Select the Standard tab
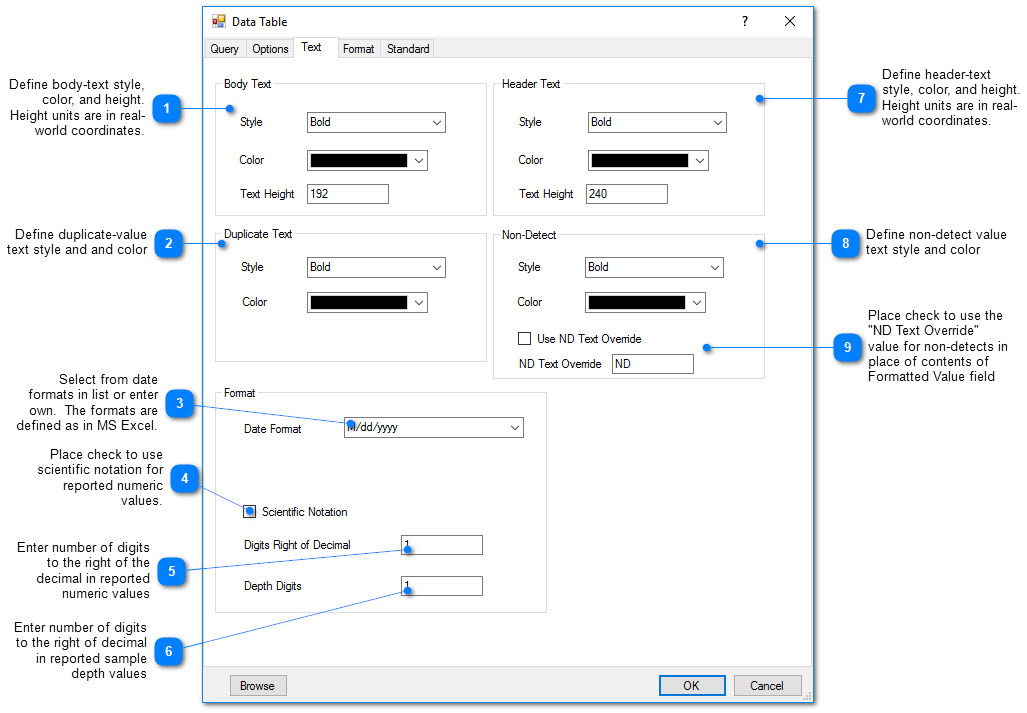The height and width of the screenshot is (713, 1027). tap(407, 48)
